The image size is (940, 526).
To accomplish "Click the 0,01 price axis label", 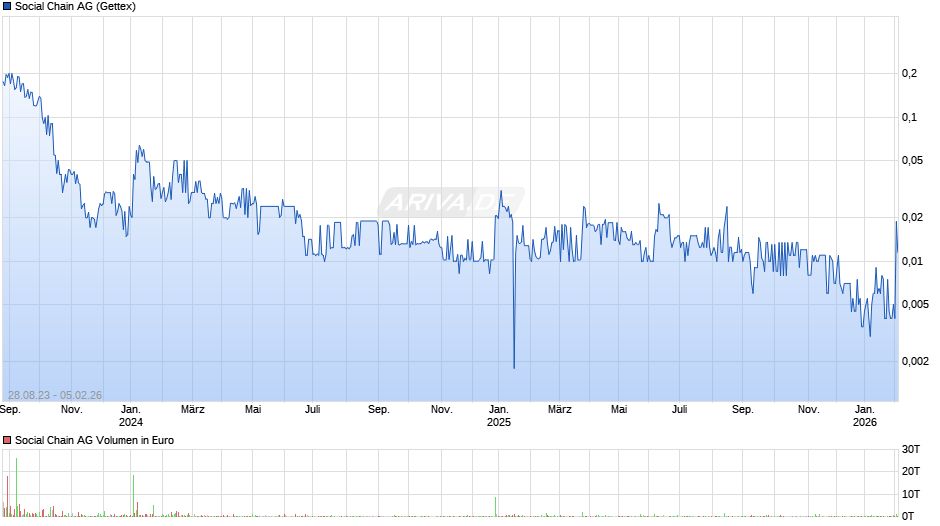I will click(912, 261).
